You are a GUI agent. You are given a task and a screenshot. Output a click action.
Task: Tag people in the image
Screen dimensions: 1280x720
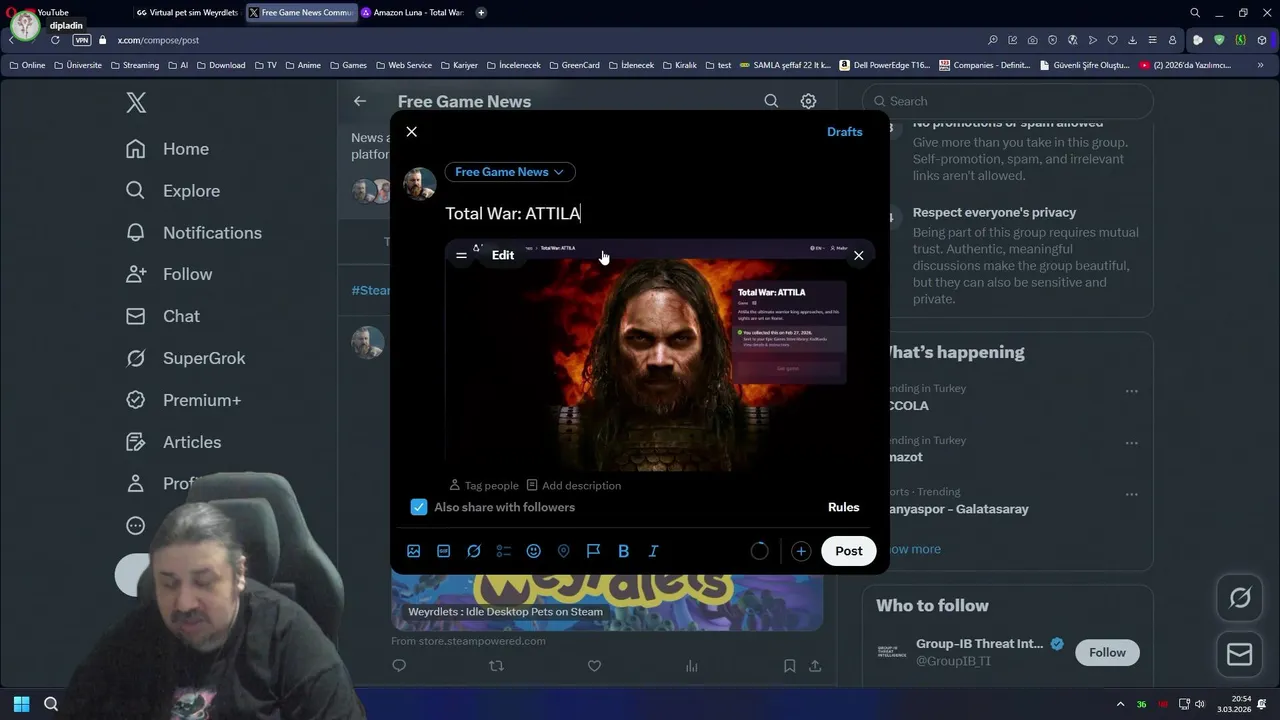(x=484, y=485)
